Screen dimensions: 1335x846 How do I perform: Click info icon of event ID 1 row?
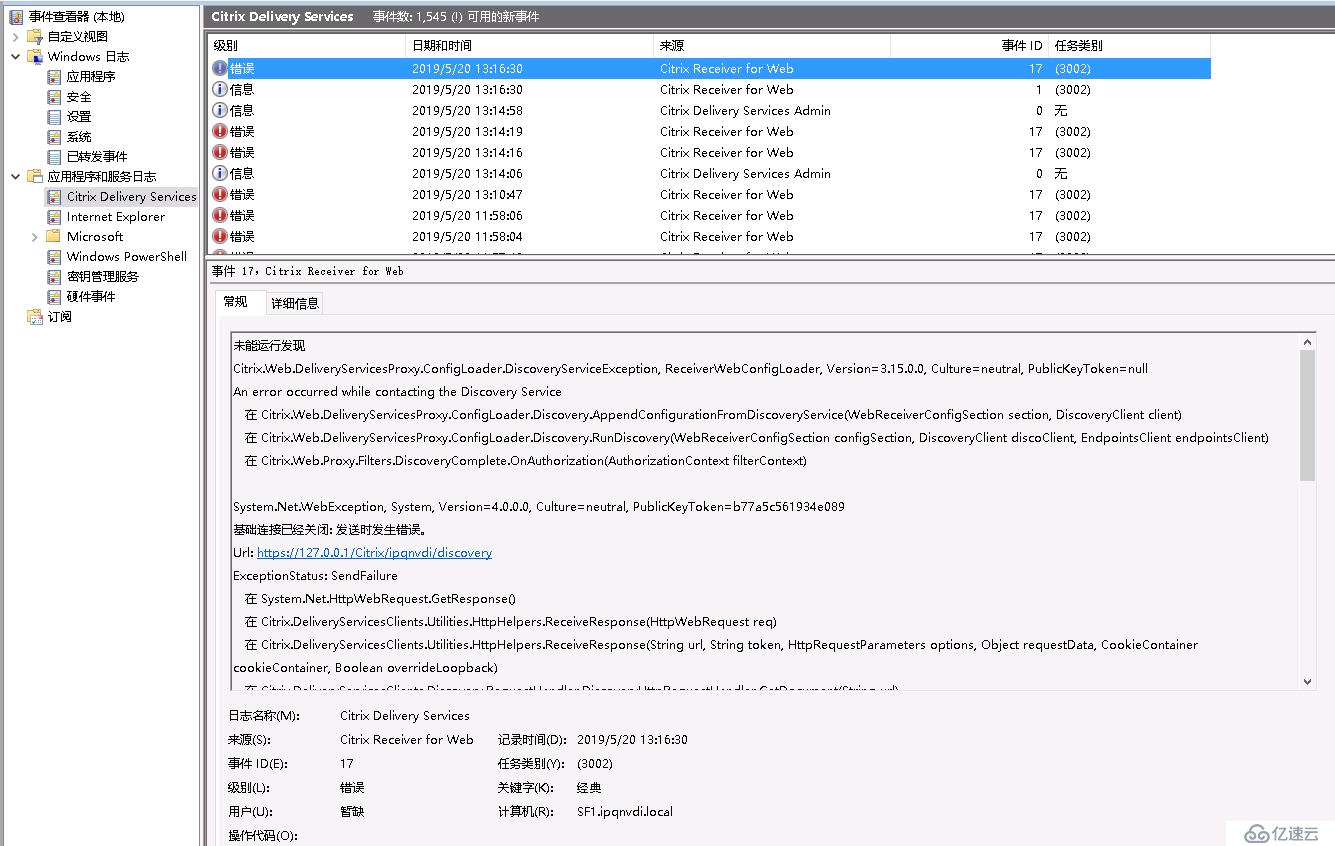point(220,90)
